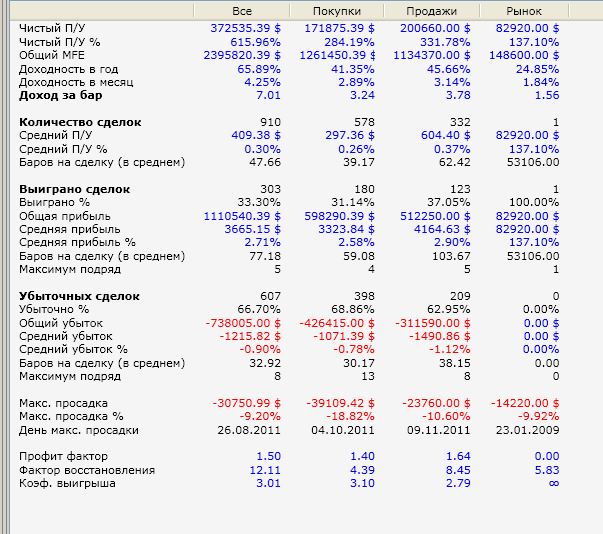Click the 'Продажи' column header
The image size is (603, 534).
click(x=431, y=11)
